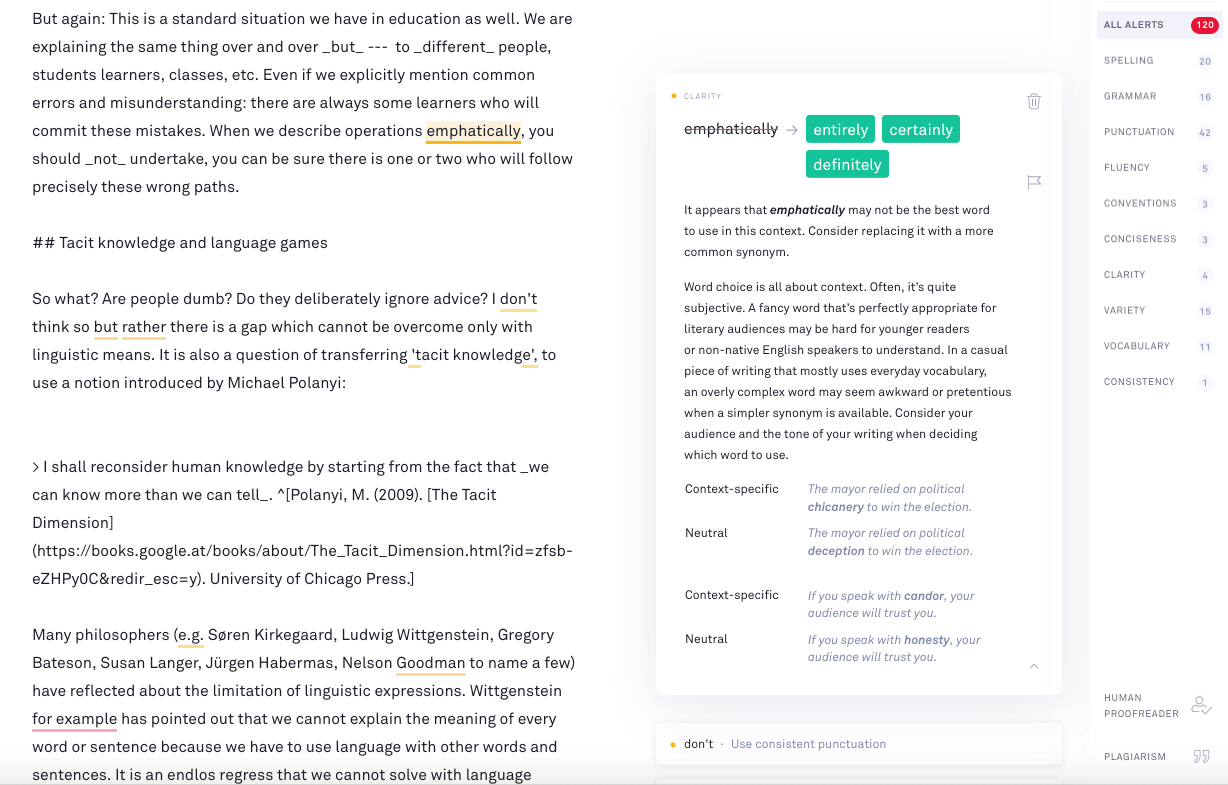This screenshot has width=1228, height=785.
Task: Apply the "definitely" replacement
Action: pyautogui.click(x=847, y=164)
